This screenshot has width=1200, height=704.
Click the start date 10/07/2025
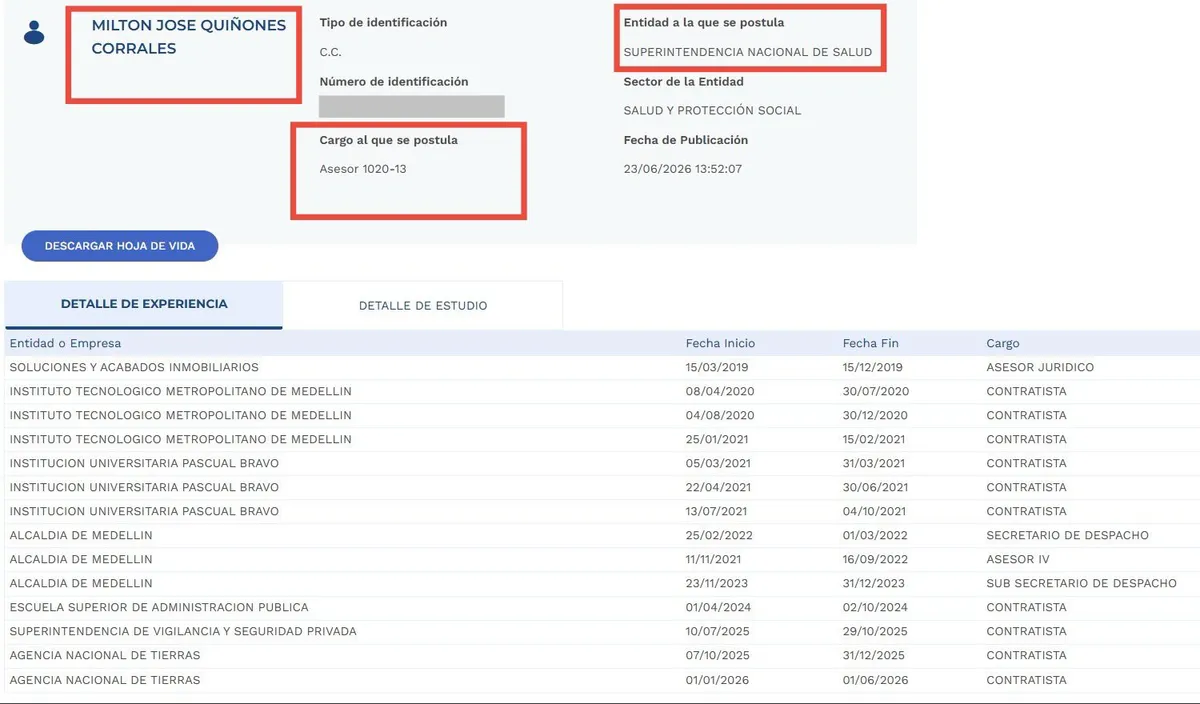click(718, 631)
